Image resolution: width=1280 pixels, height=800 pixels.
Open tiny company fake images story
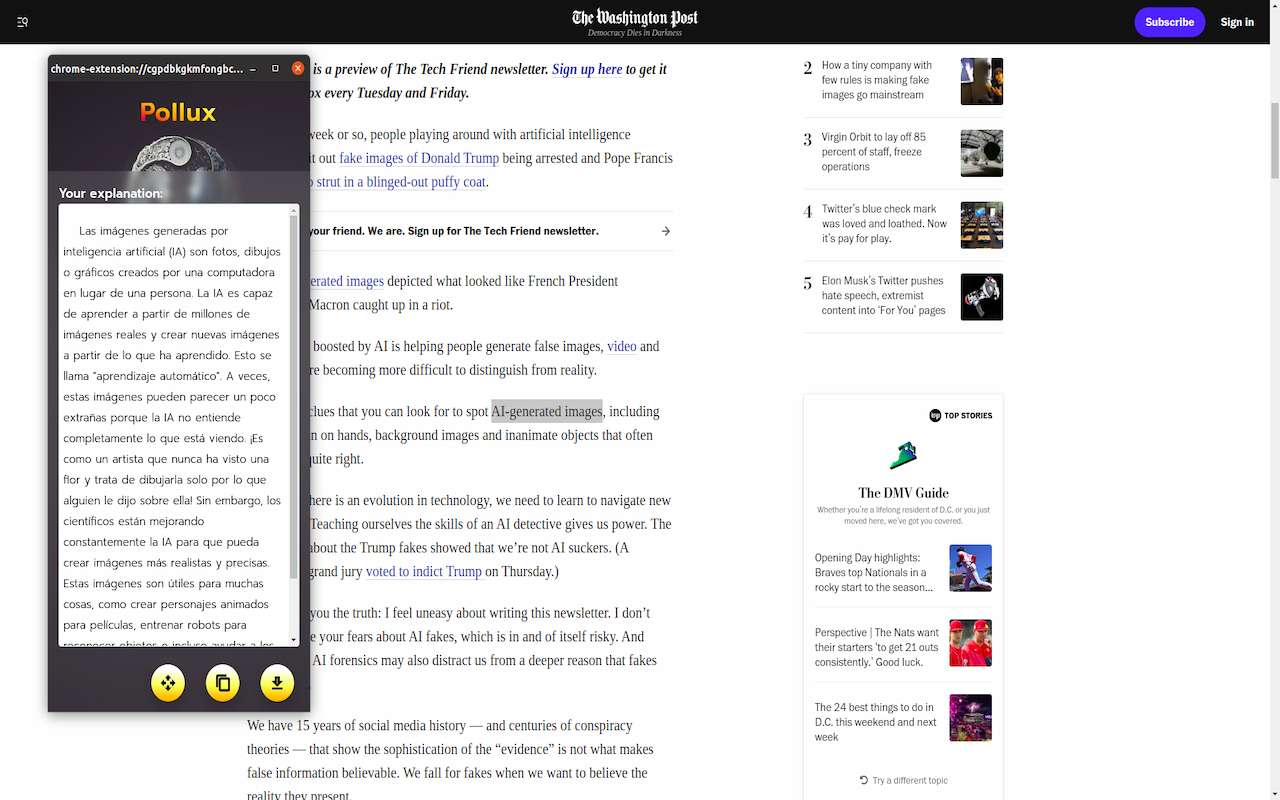(x=876, y=80)
